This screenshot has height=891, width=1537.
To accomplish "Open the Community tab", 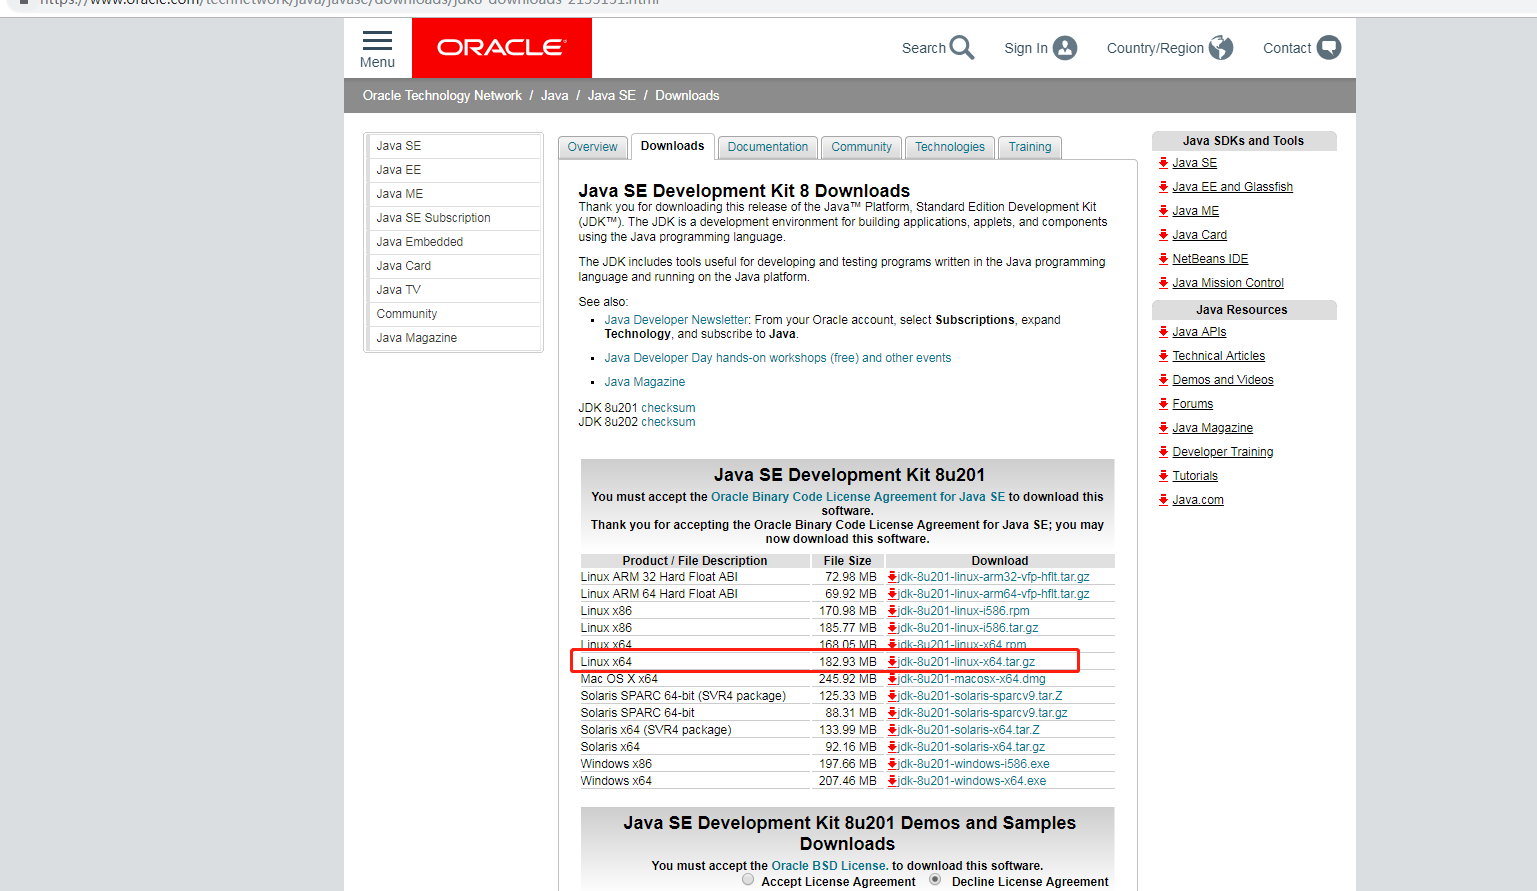I will coord(862,147).
